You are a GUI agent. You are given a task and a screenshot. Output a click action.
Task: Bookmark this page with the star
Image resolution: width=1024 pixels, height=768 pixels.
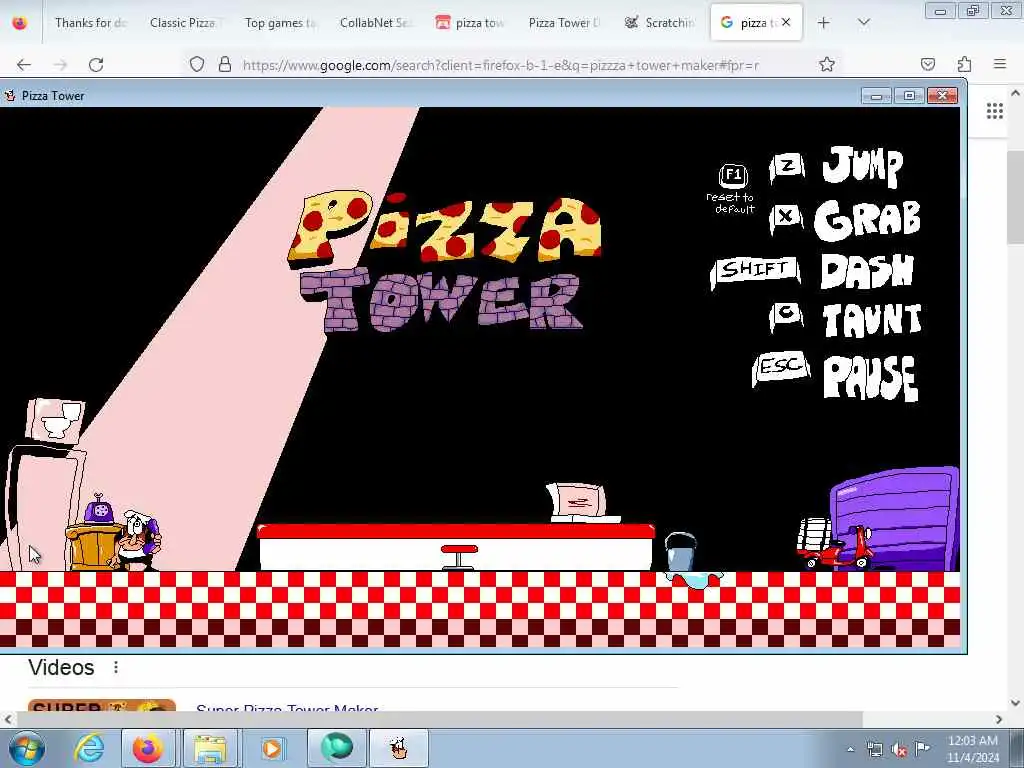pyautogui.click(x=827, y=64)
